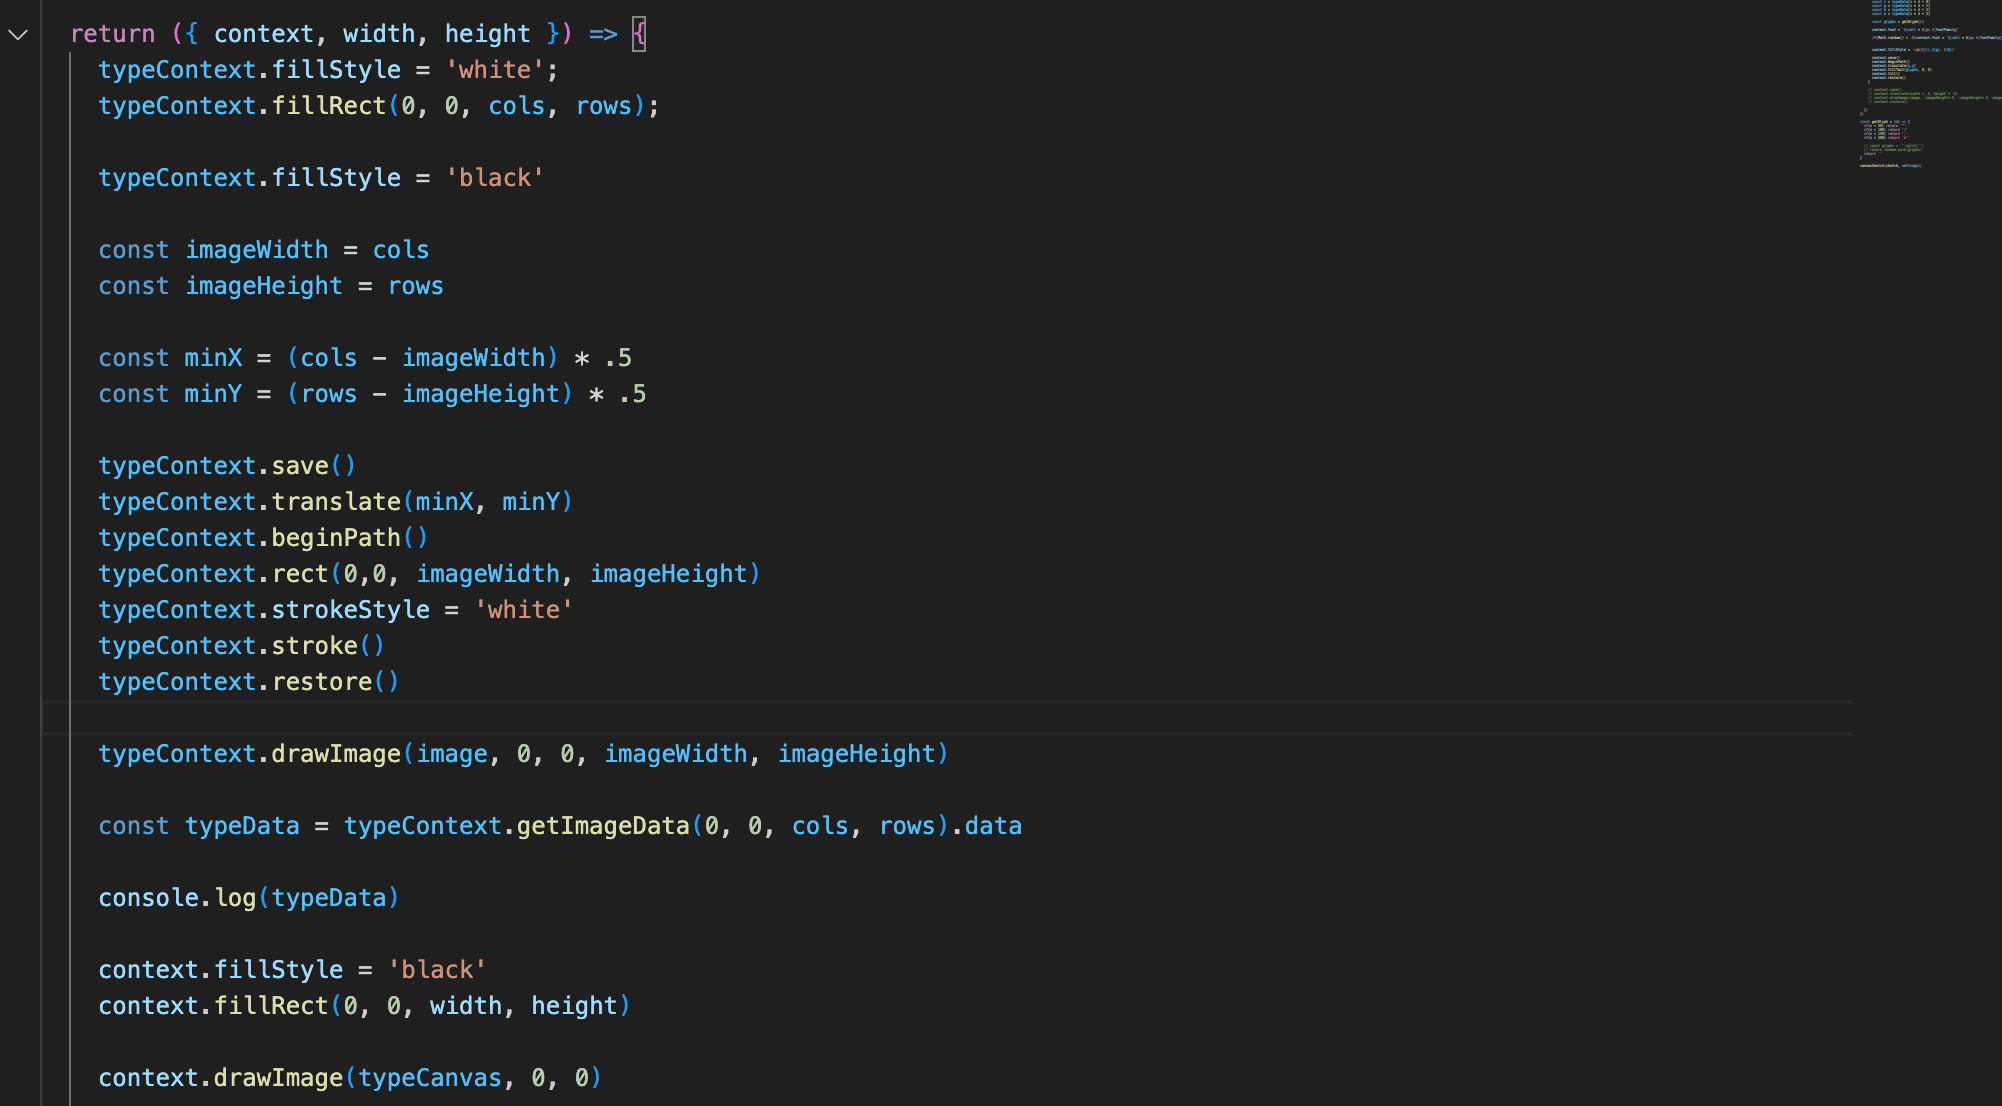
Task: Click the minY constant name
Action: coord(214,394)
